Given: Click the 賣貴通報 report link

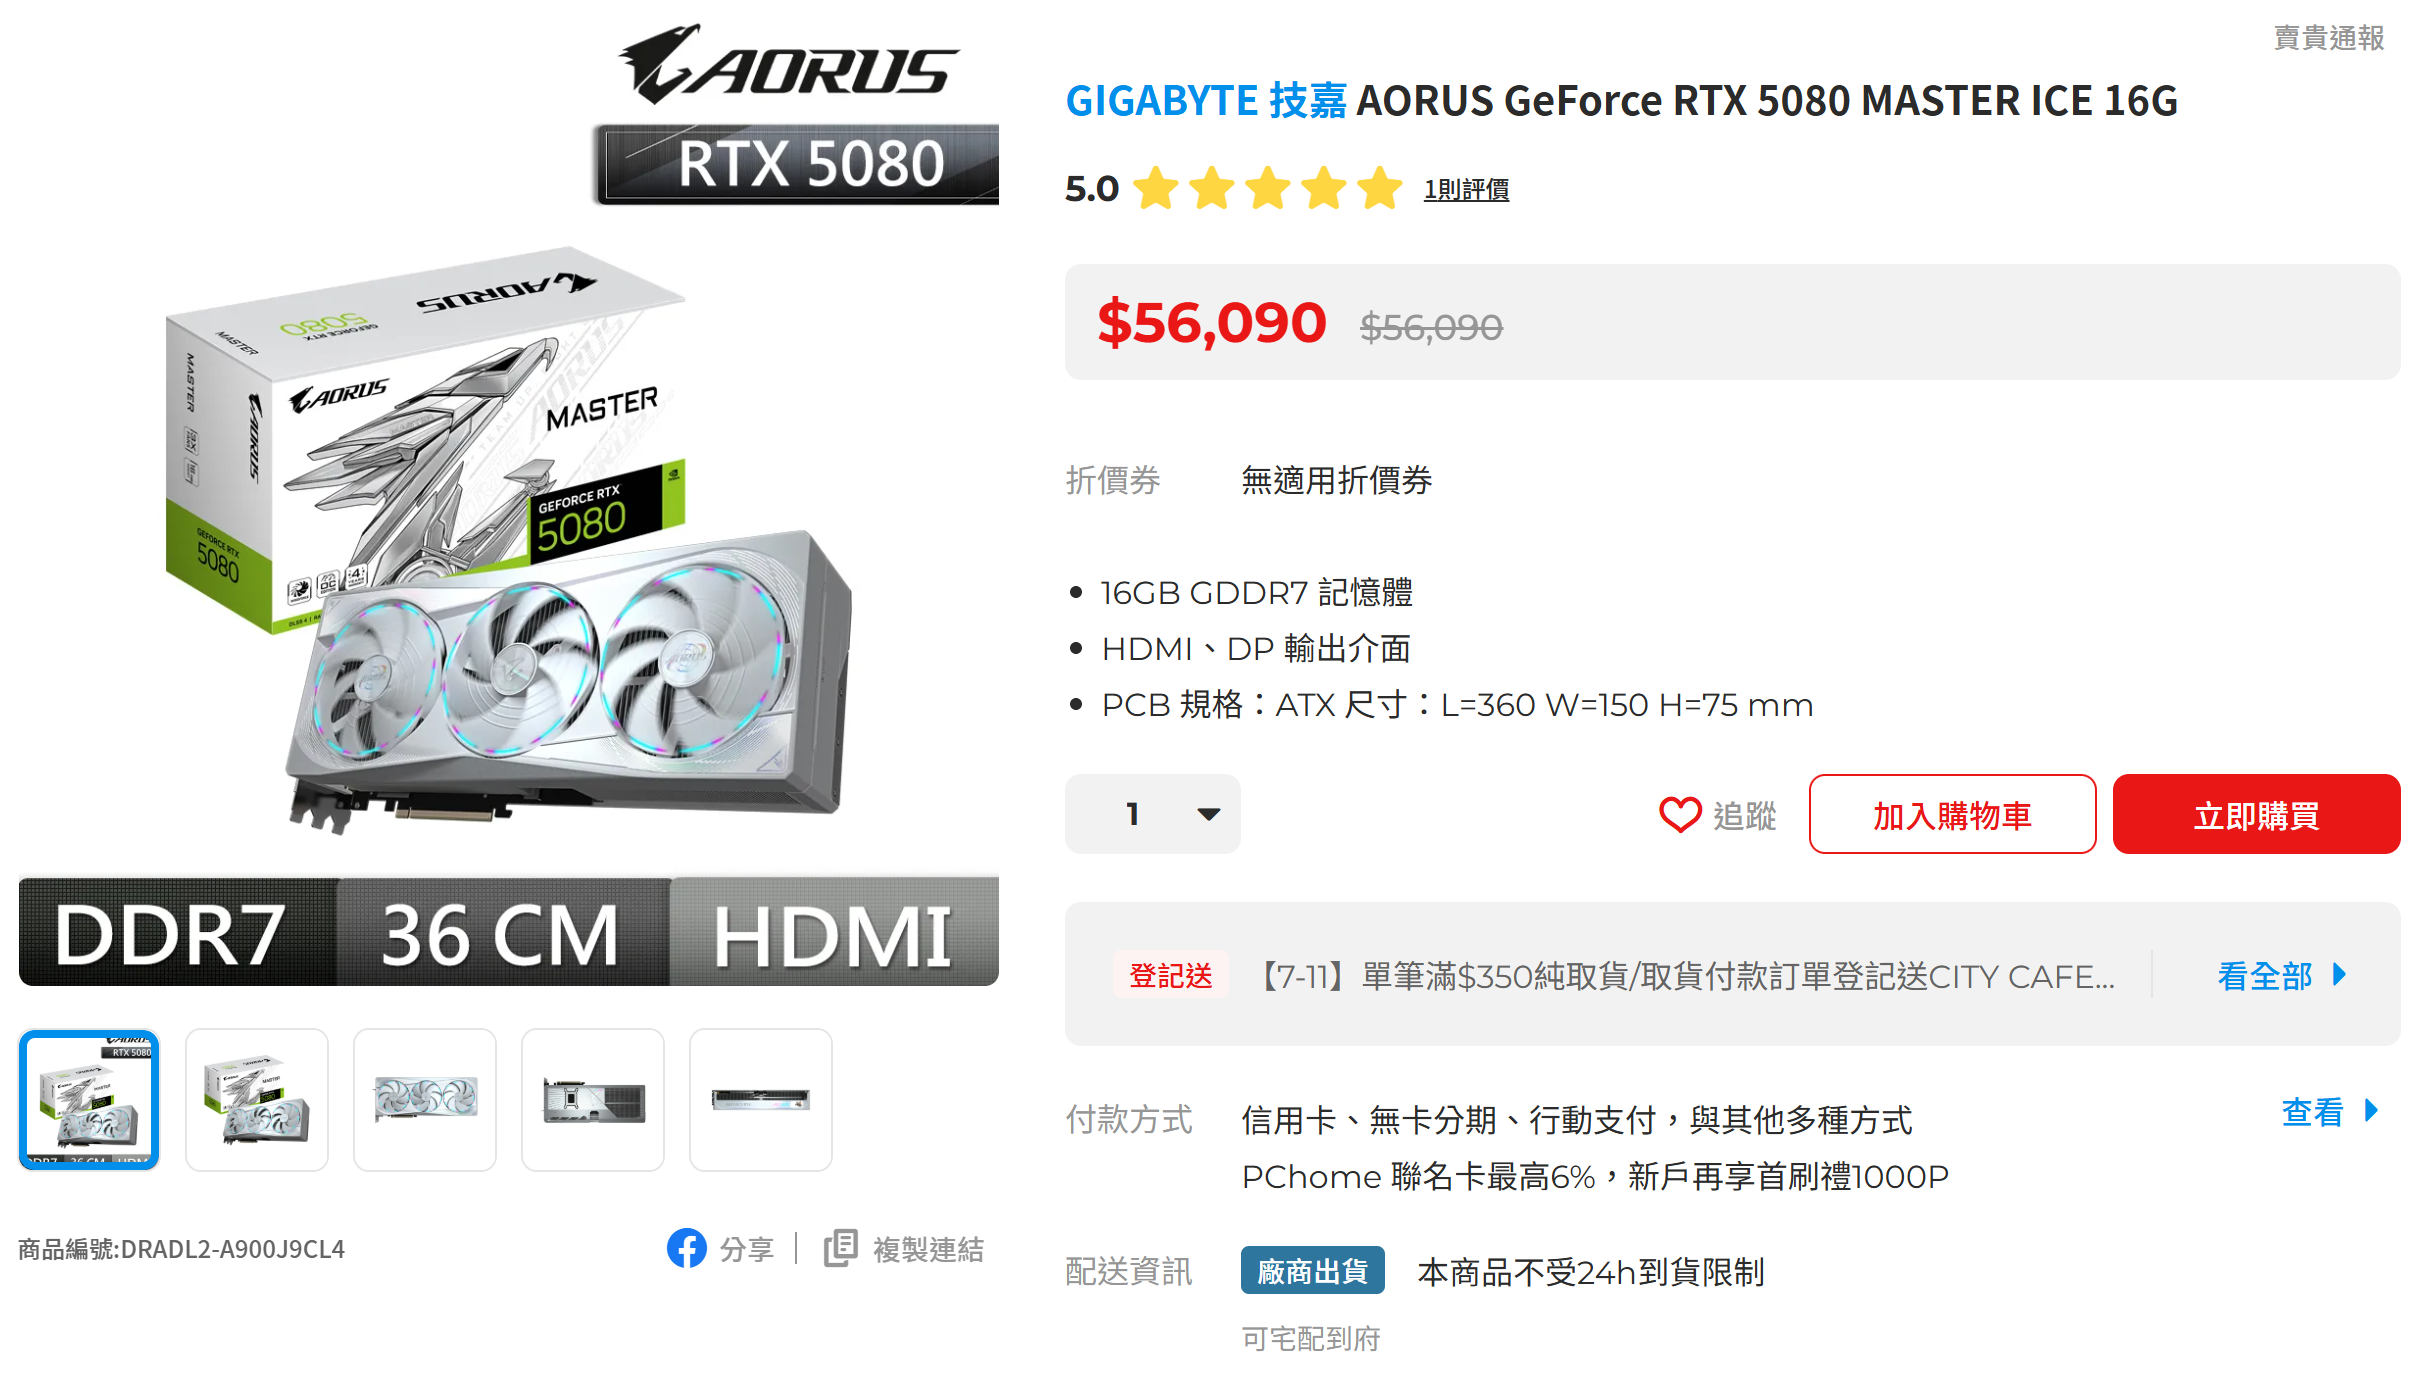Looking at the screenshot, I should (x=2329, y=38).
